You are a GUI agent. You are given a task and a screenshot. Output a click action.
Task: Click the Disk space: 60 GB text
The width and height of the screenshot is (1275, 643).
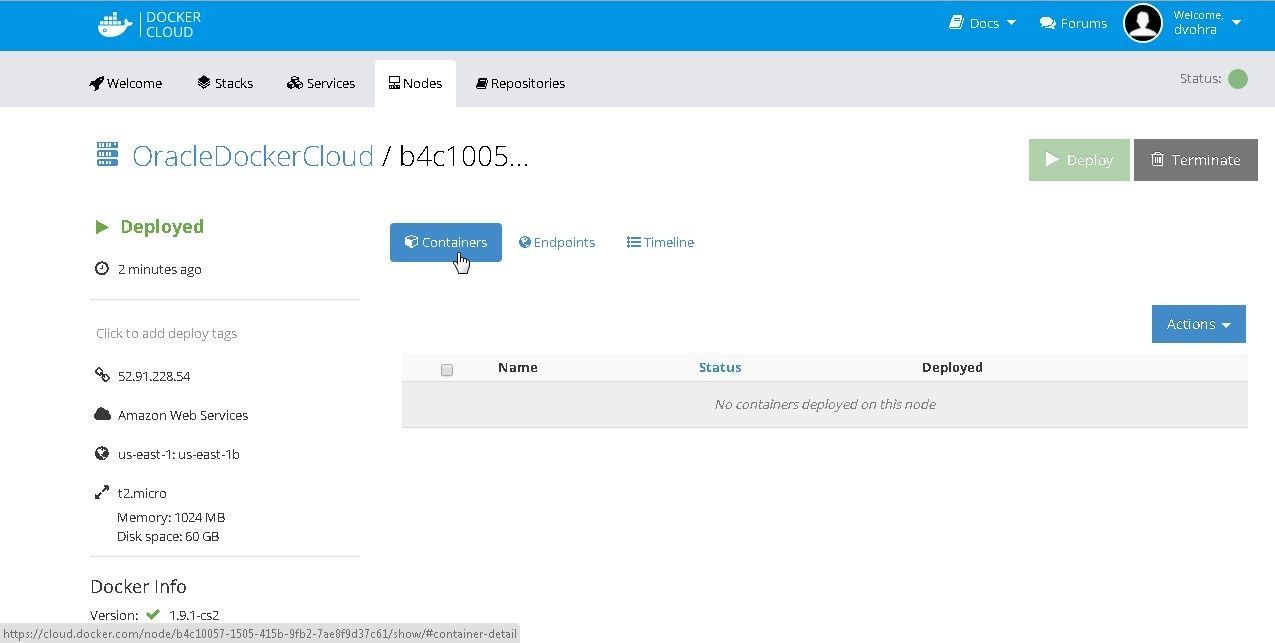click(168, 536)
